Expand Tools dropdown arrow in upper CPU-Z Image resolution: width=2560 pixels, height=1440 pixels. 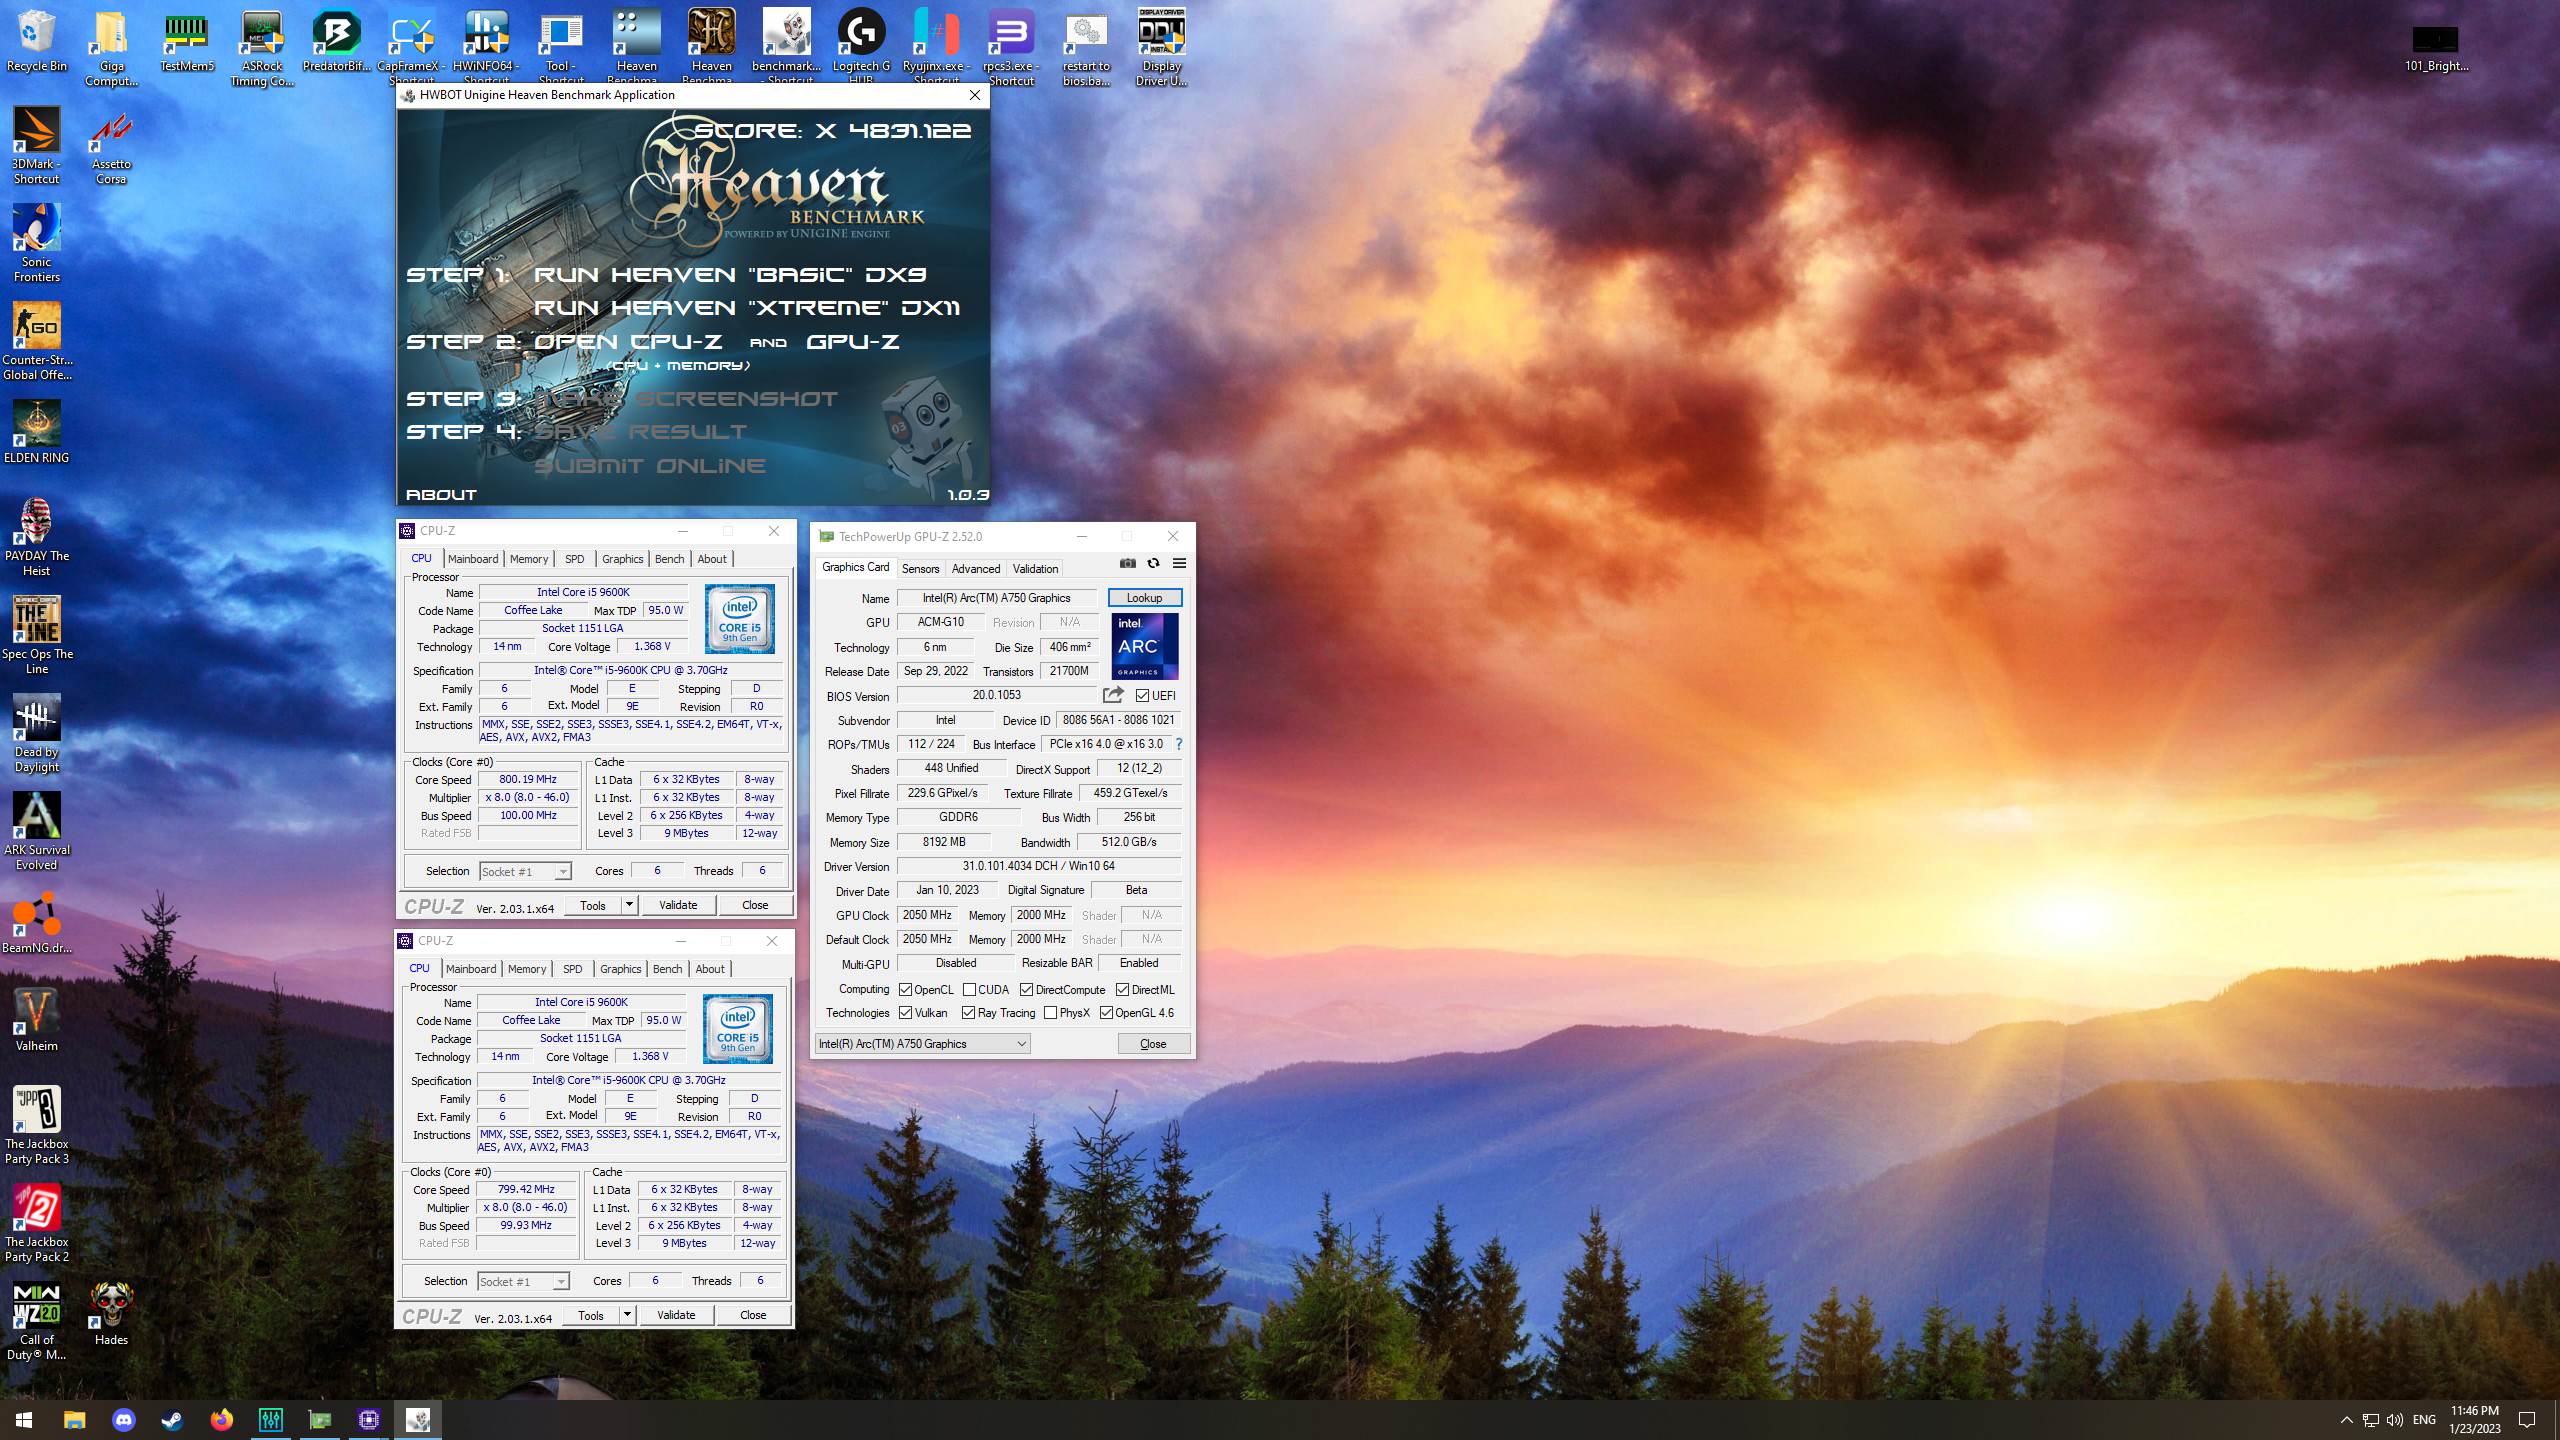pos(629,905)
